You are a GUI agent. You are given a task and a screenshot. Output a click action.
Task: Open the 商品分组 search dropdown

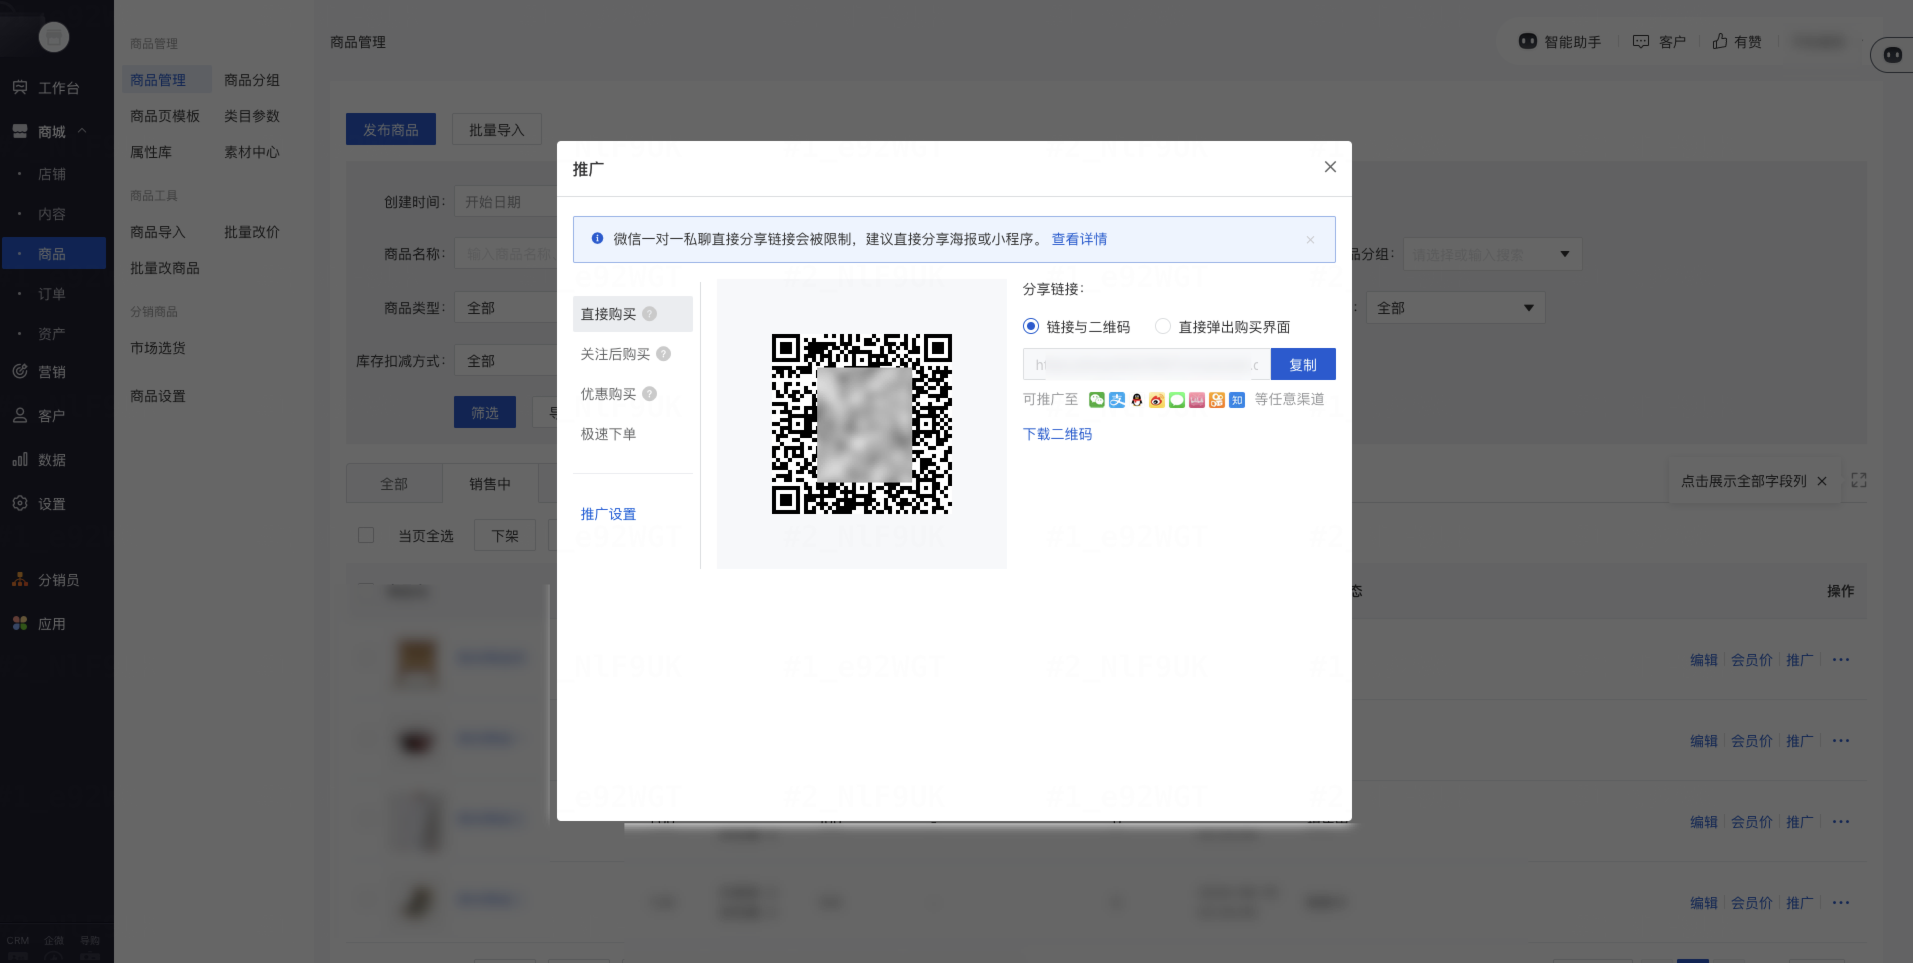[x=1491, y=254]
